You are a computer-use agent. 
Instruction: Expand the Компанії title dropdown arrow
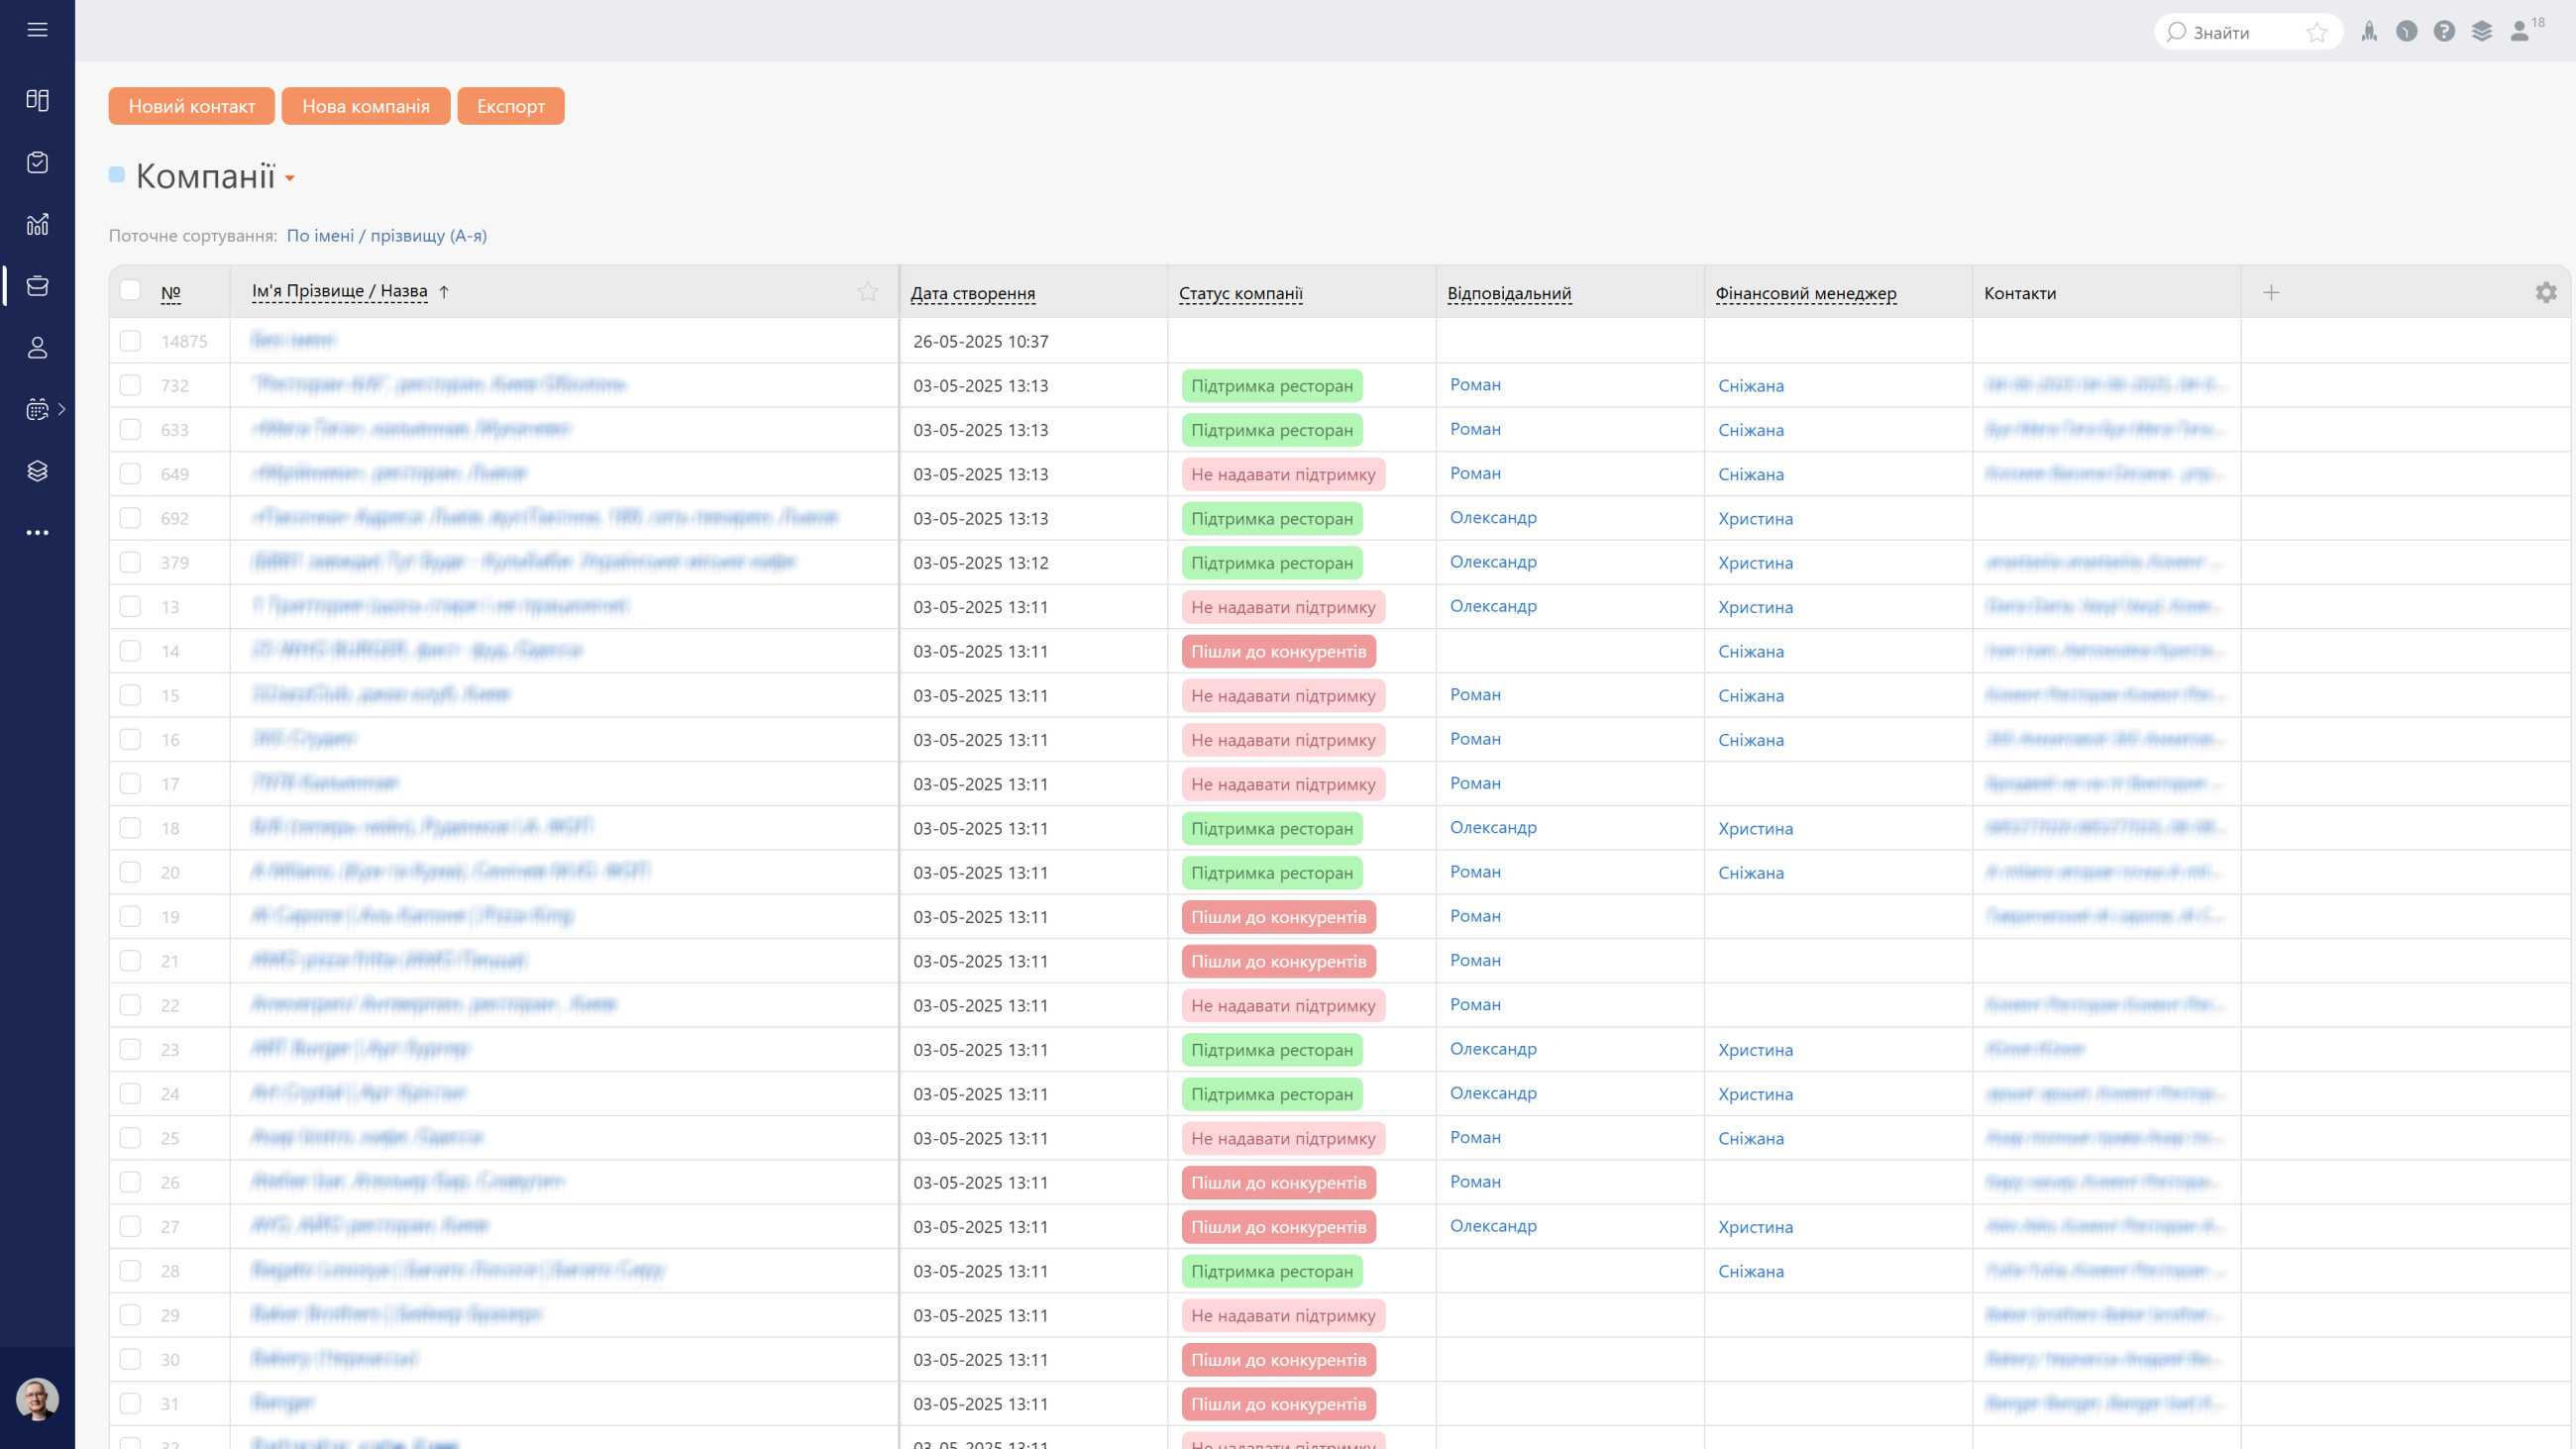290,179
